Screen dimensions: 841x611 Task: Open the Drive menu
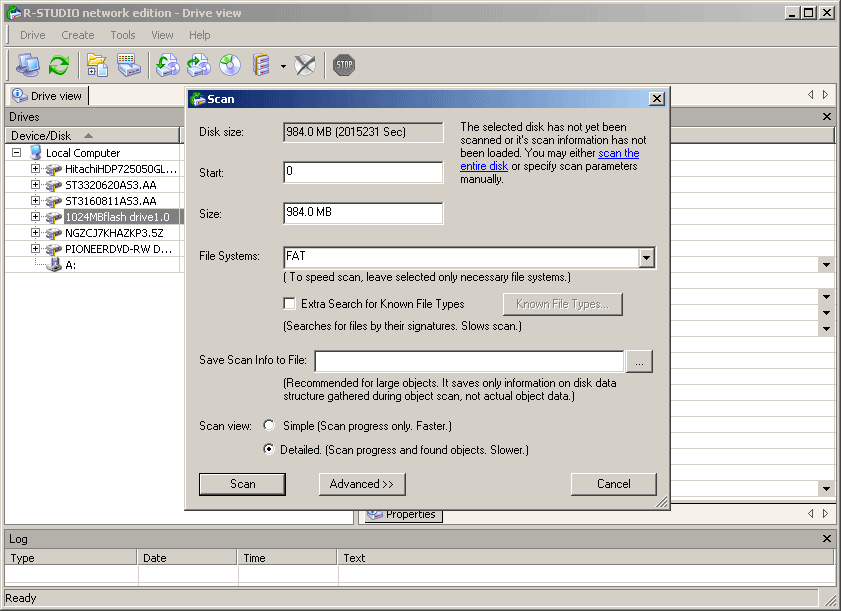(x=33, y=35)
